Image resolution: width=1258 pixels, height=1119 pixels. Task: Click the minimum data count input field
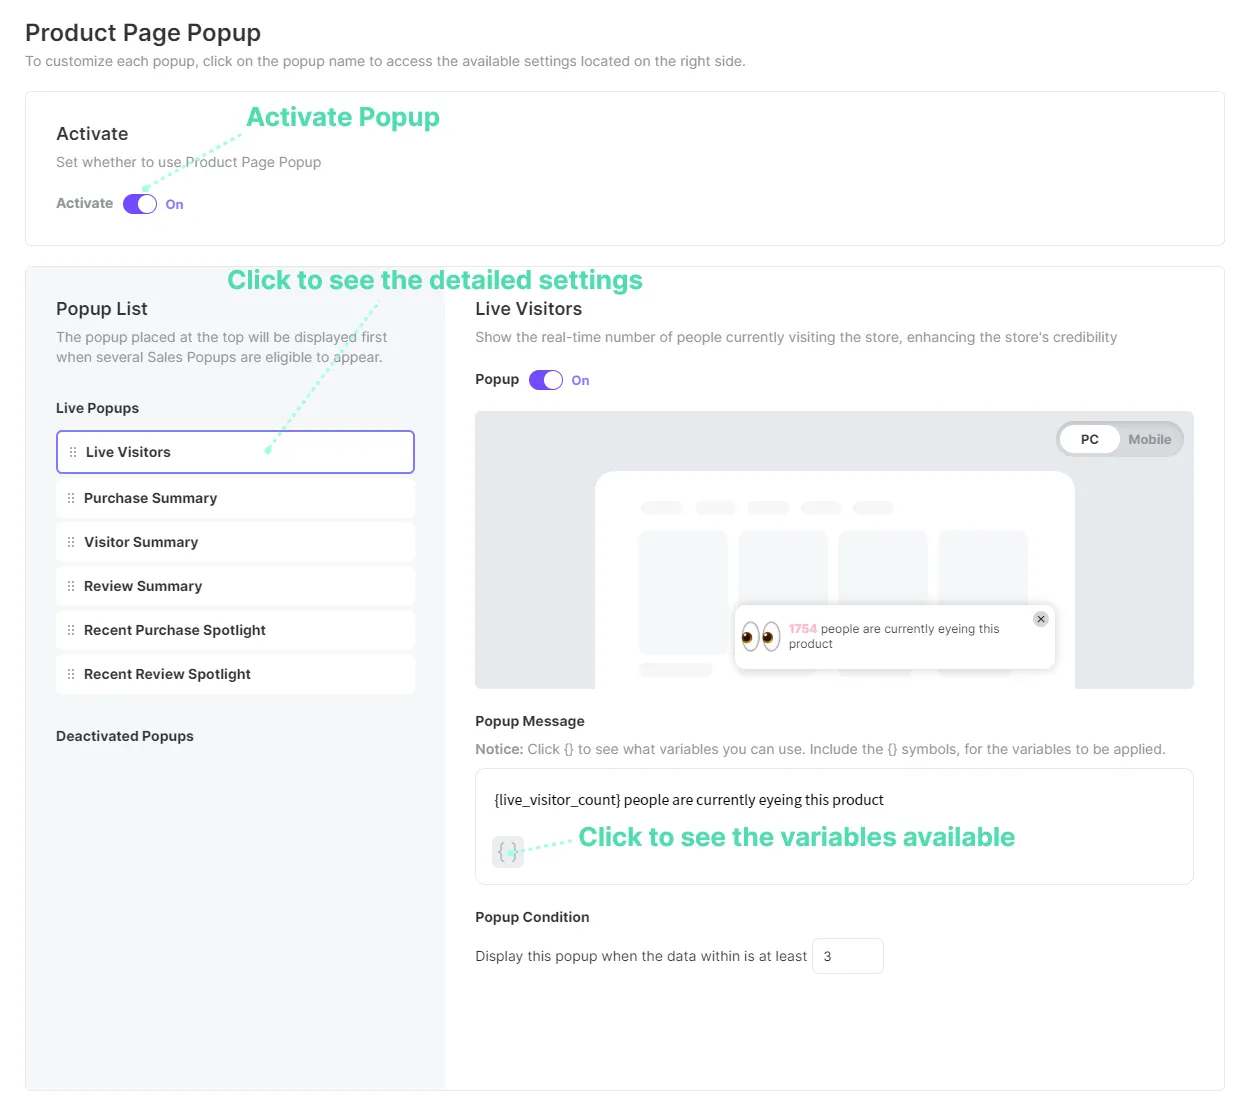click(848, 956)
